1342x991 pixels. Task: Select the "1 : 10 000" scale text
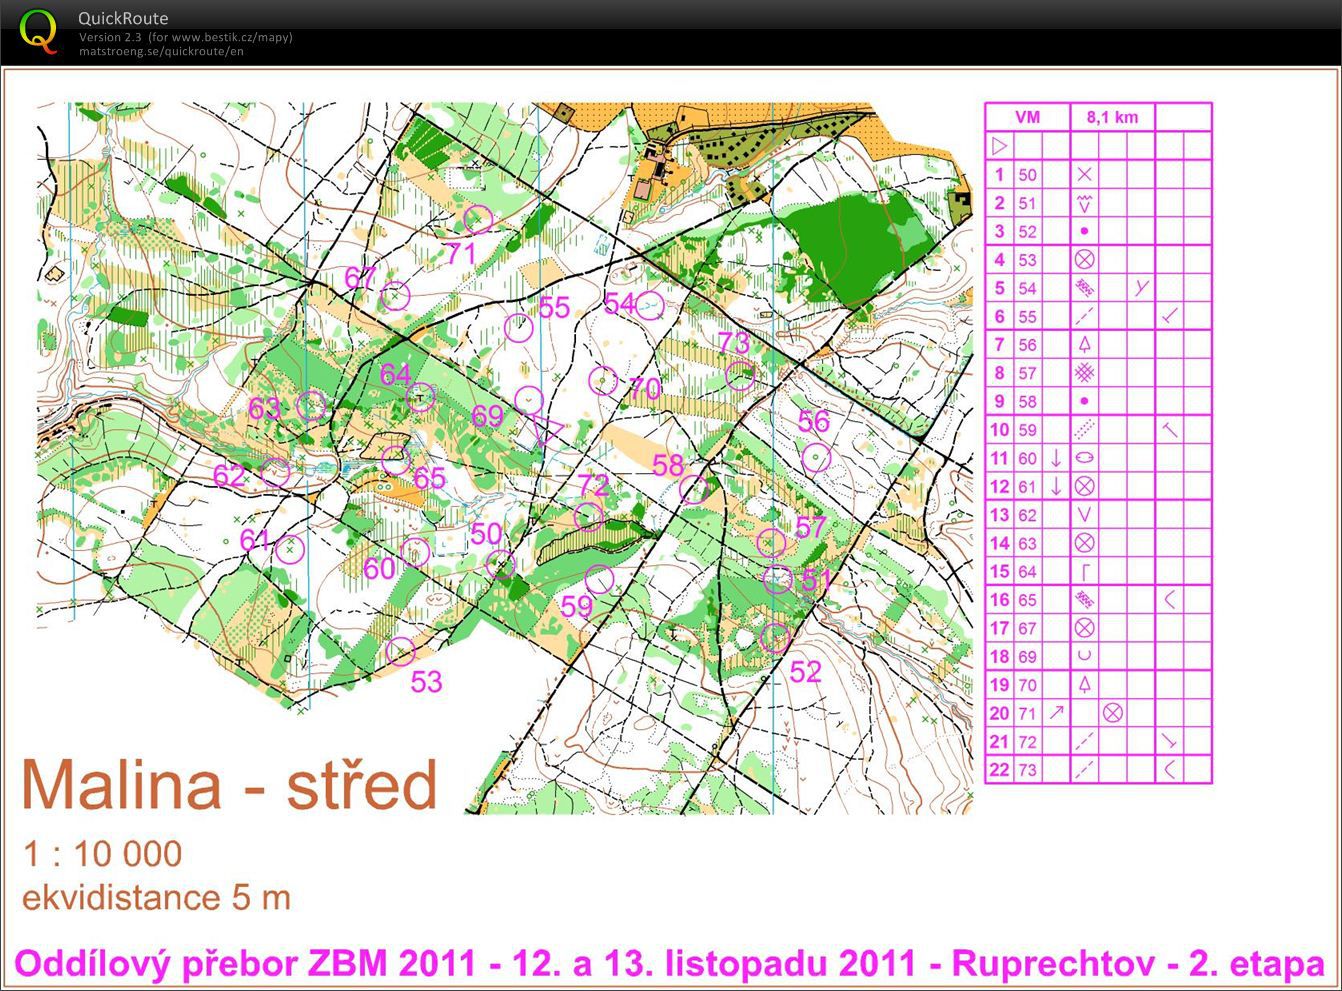coord(103,854)
